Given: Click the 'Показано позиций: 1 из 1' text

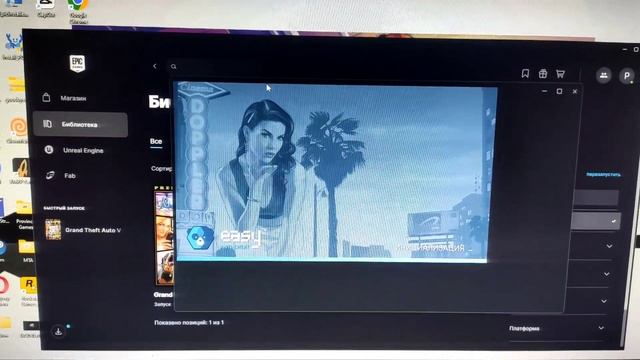Looking at the screenshot, I should (189, 322).
